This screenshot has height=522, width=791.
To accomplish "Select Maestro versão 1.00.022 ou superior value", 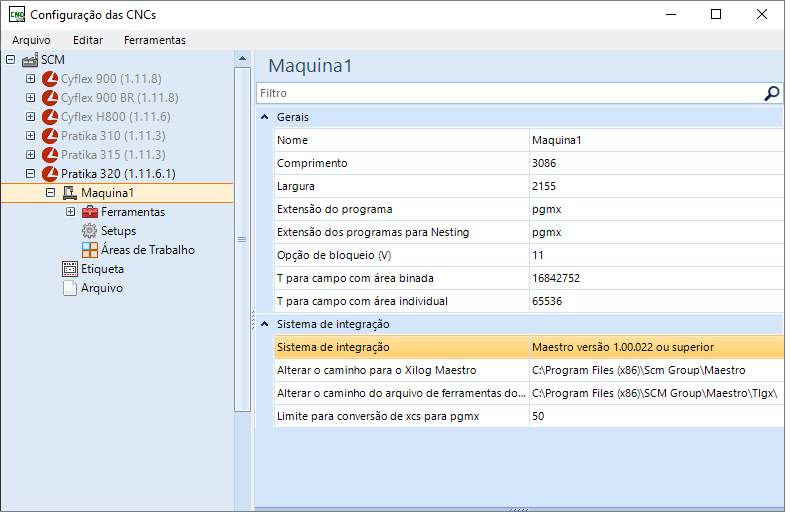I will coord(656,347).
